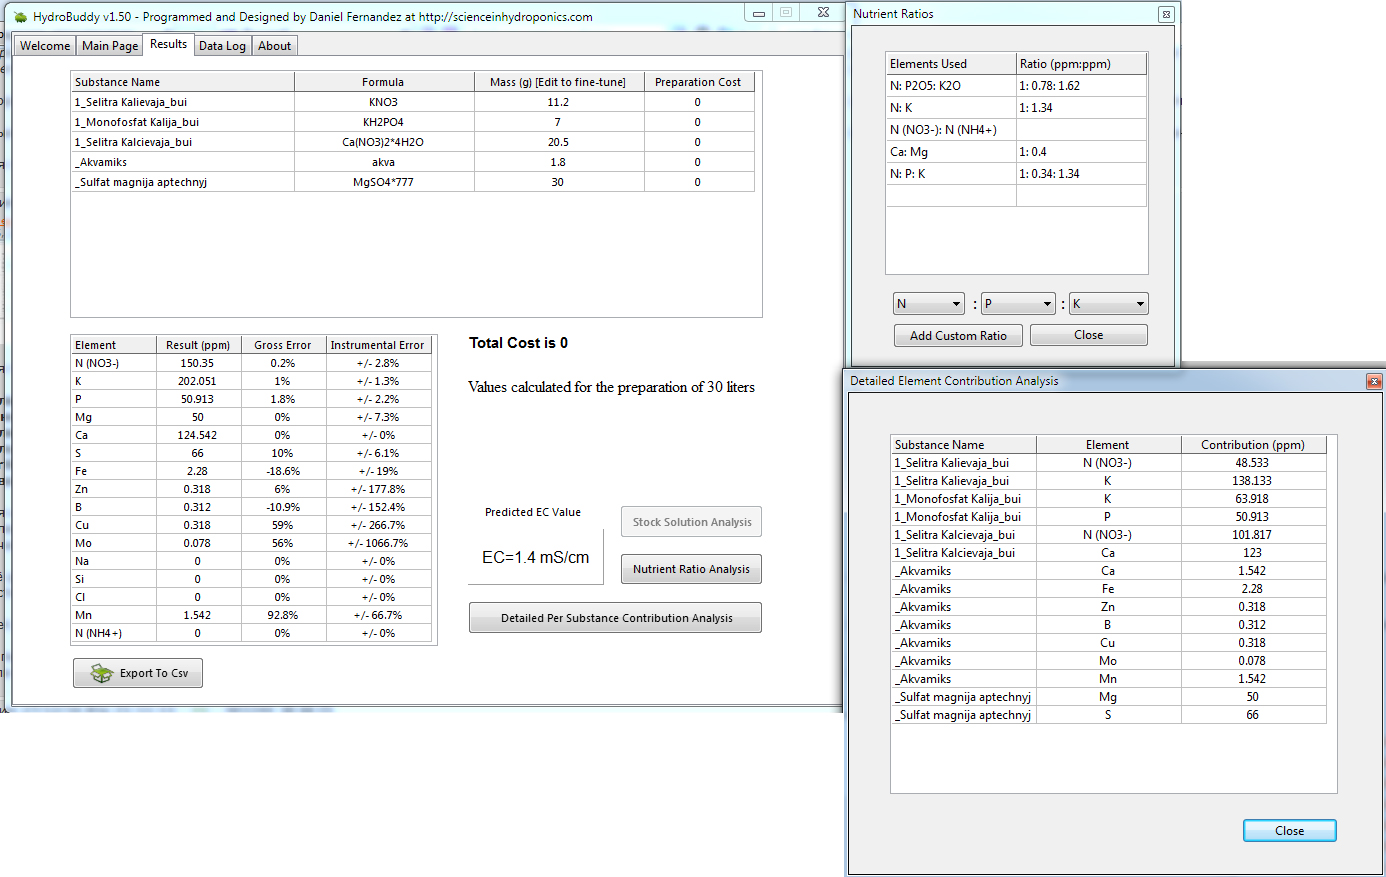The height and width of the screenshot is (877, 1386).
Task: Click formula cell MgSO4*777
Action: [384, 182]
